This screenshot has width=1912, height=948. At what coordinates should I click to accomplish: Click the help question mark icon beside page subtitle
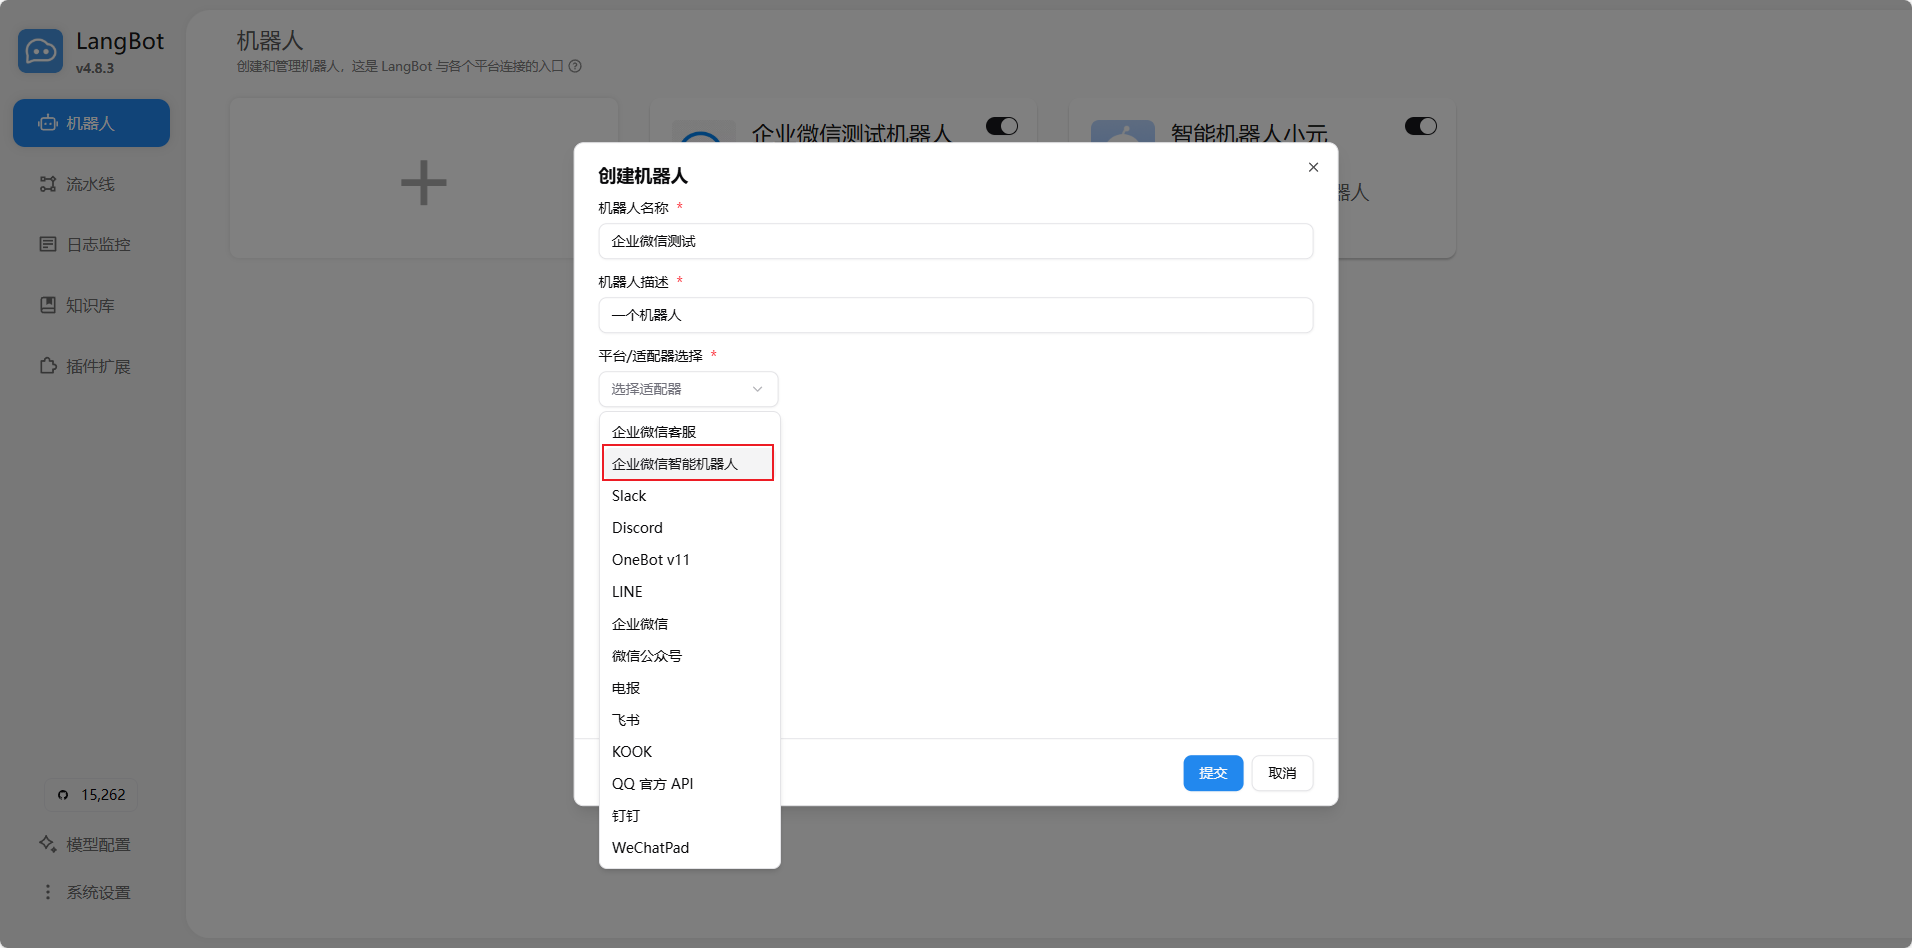(575, 67)
